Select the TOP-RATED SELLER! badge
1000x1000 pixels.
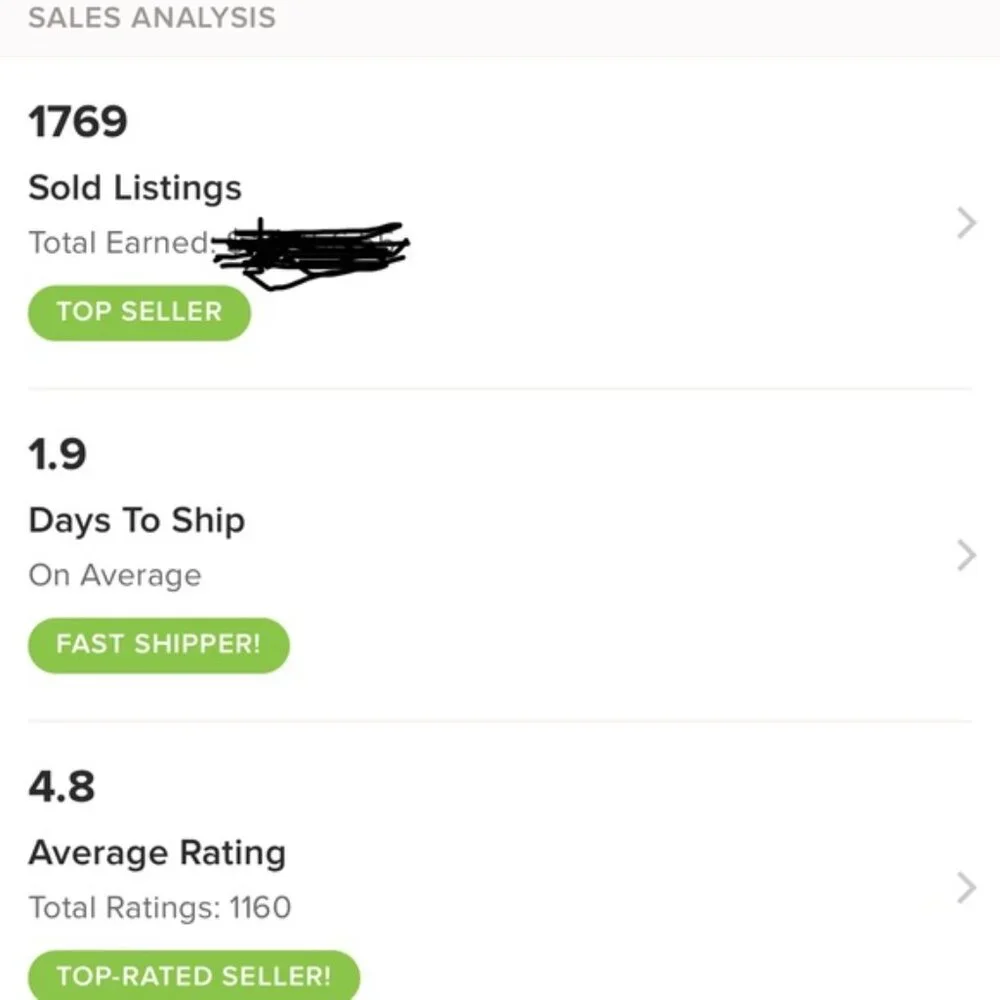(x=193, y=976)
